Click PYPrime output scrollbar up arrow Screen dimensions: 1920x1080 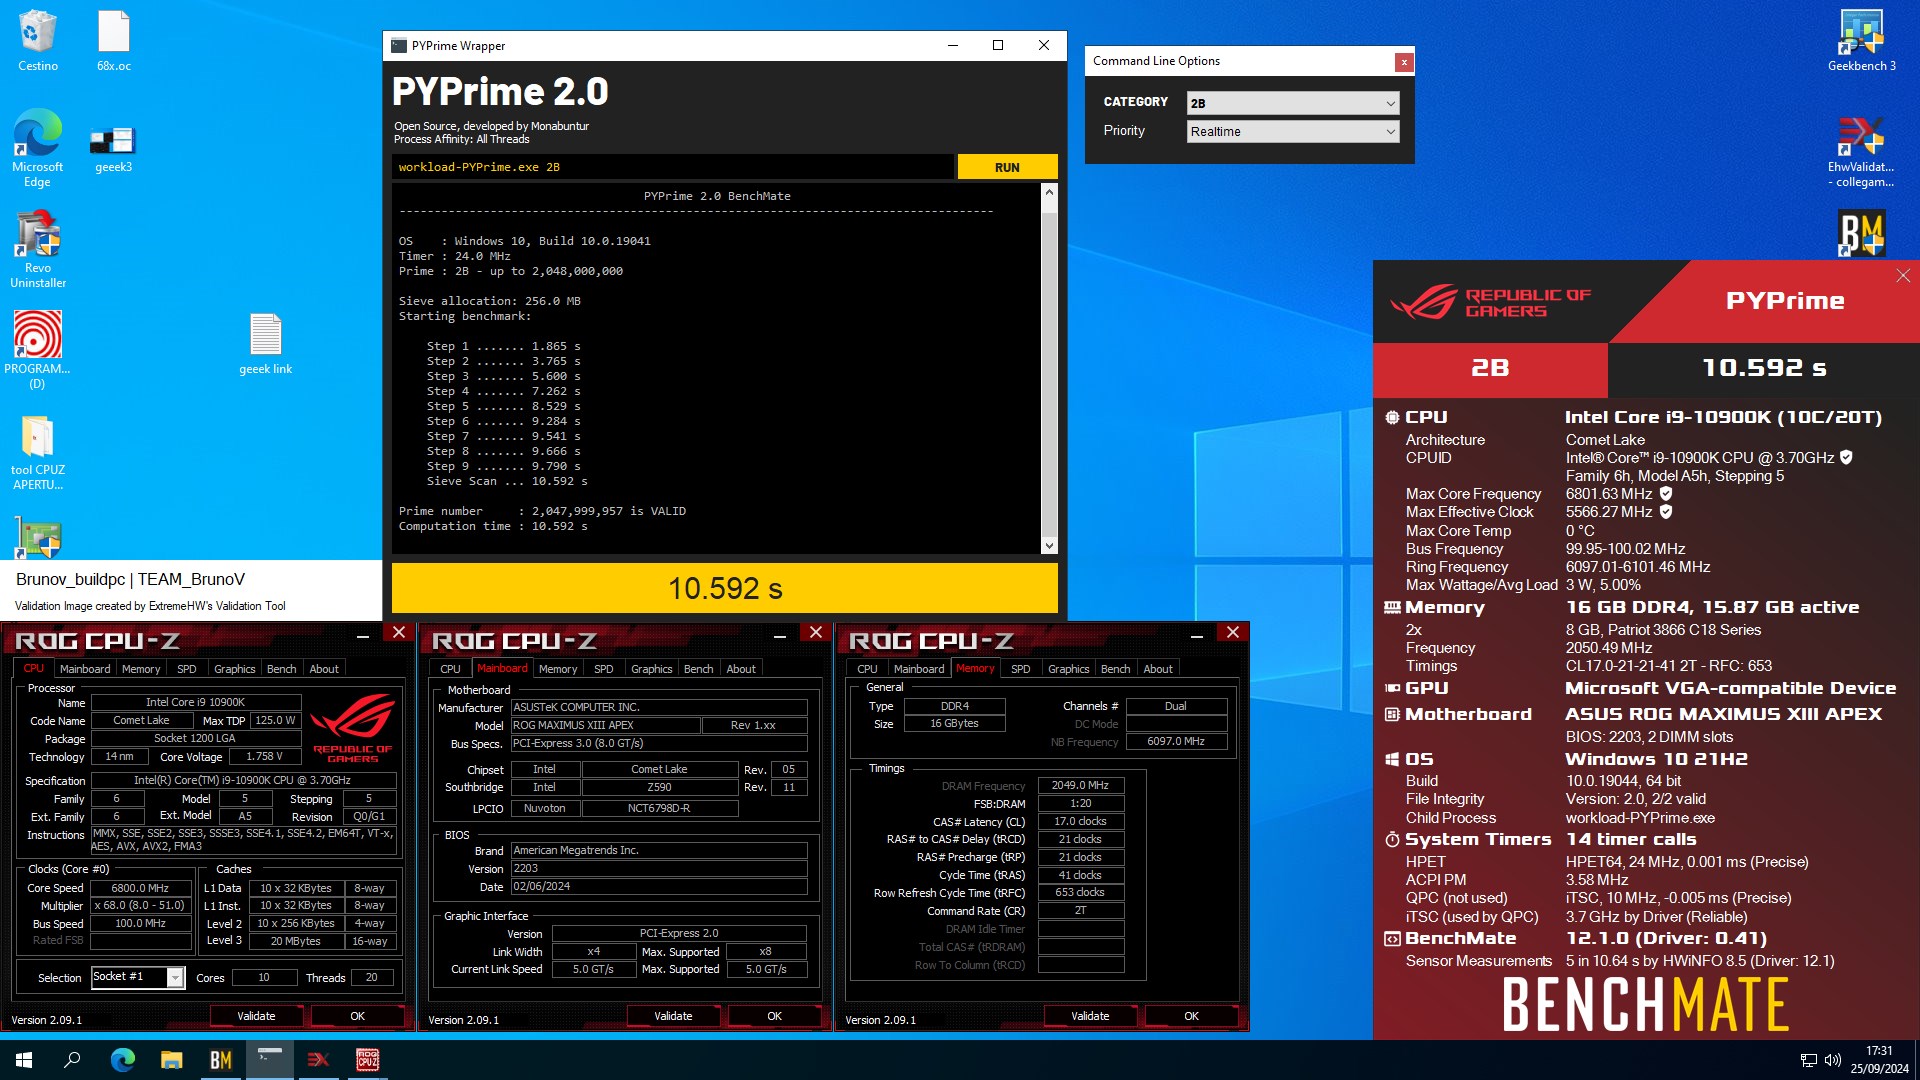1049,192
